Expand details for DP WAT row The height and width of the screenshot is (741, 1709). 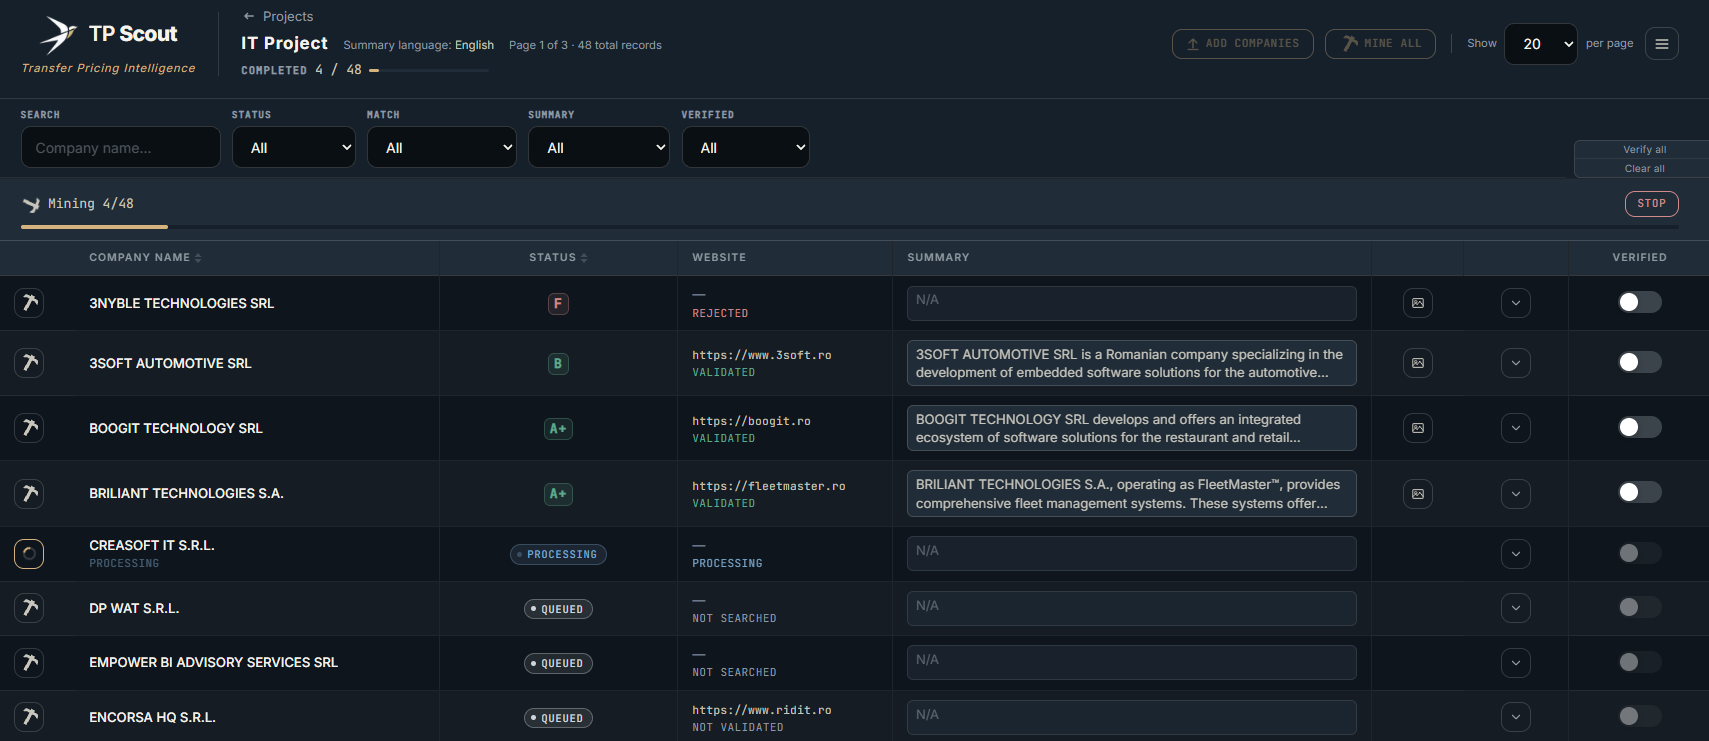[1516, 608]
